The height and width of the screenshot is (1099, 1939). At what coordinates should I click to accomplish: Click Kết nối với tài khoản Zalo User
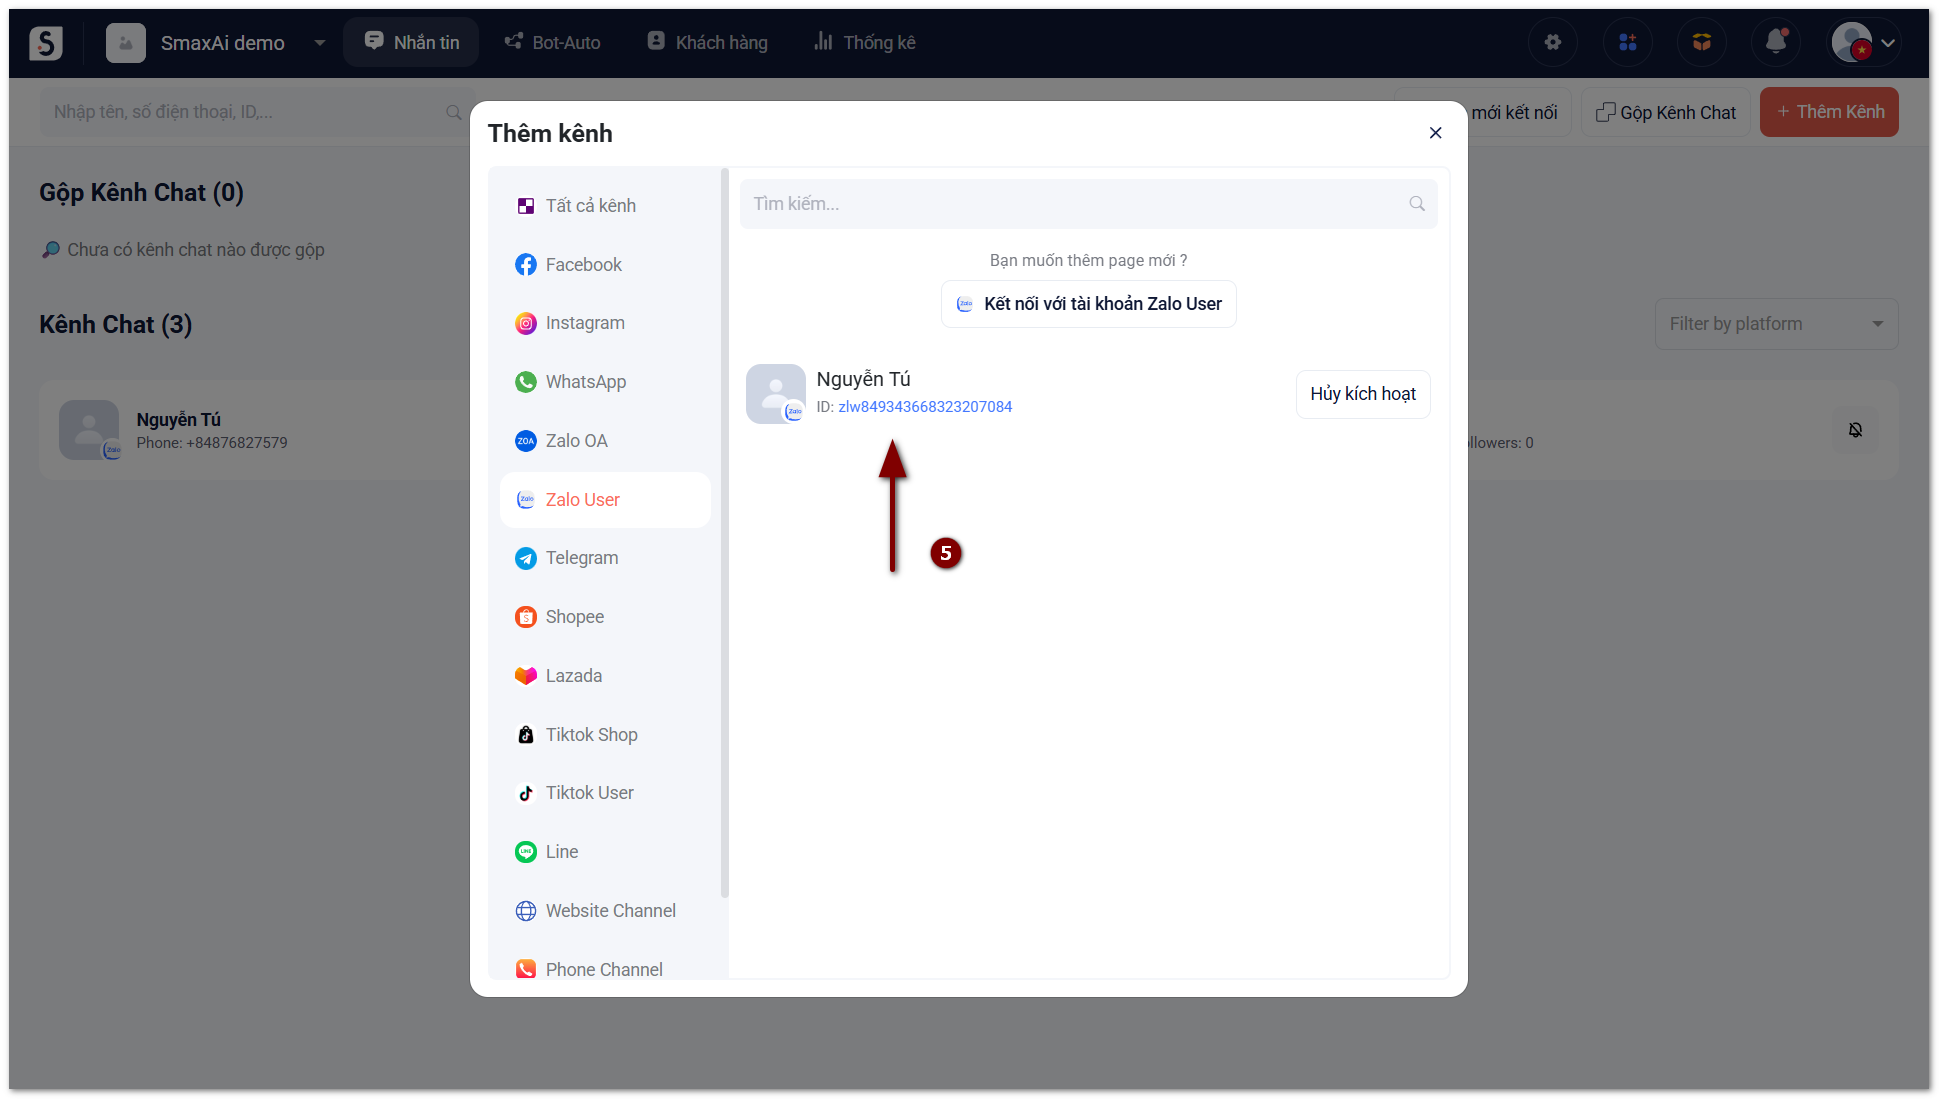point(1088,304)
